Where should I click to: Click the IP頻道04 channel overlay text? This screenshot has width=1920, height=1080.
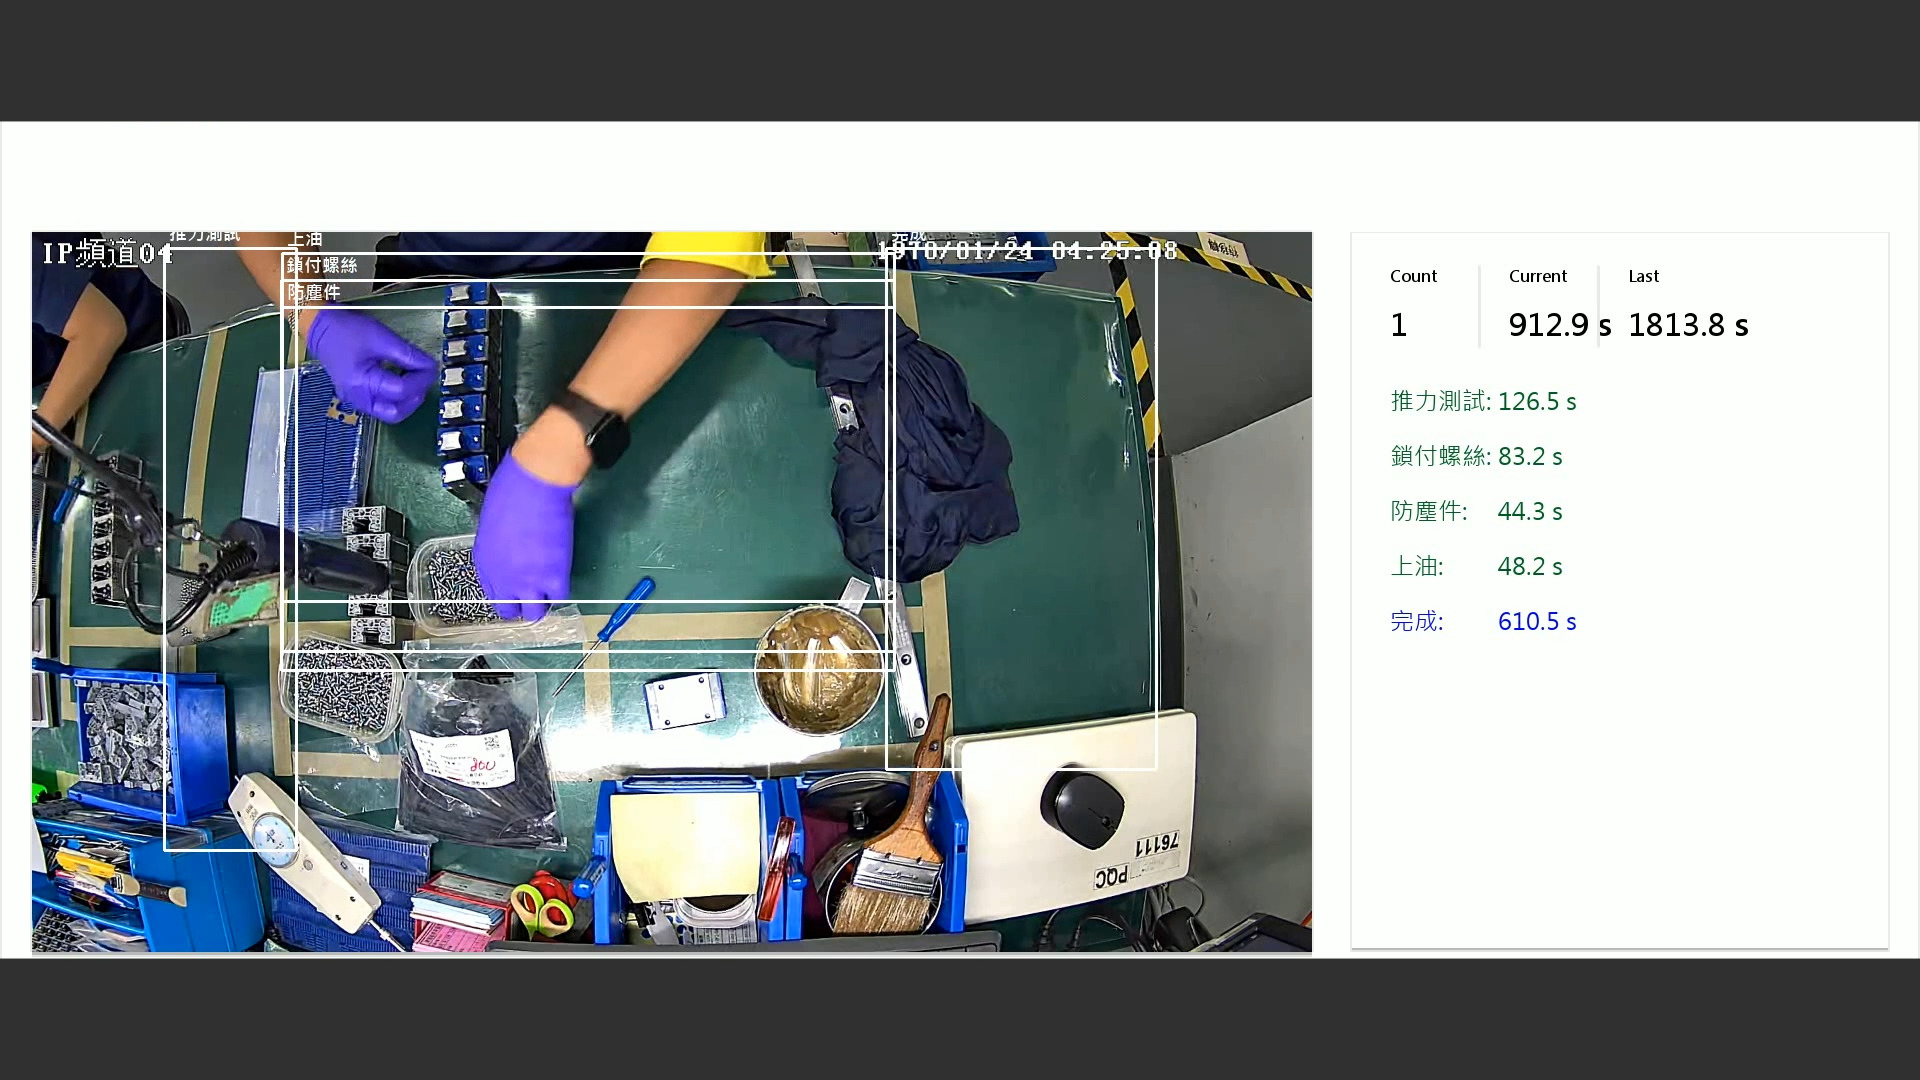click(107, 253)
